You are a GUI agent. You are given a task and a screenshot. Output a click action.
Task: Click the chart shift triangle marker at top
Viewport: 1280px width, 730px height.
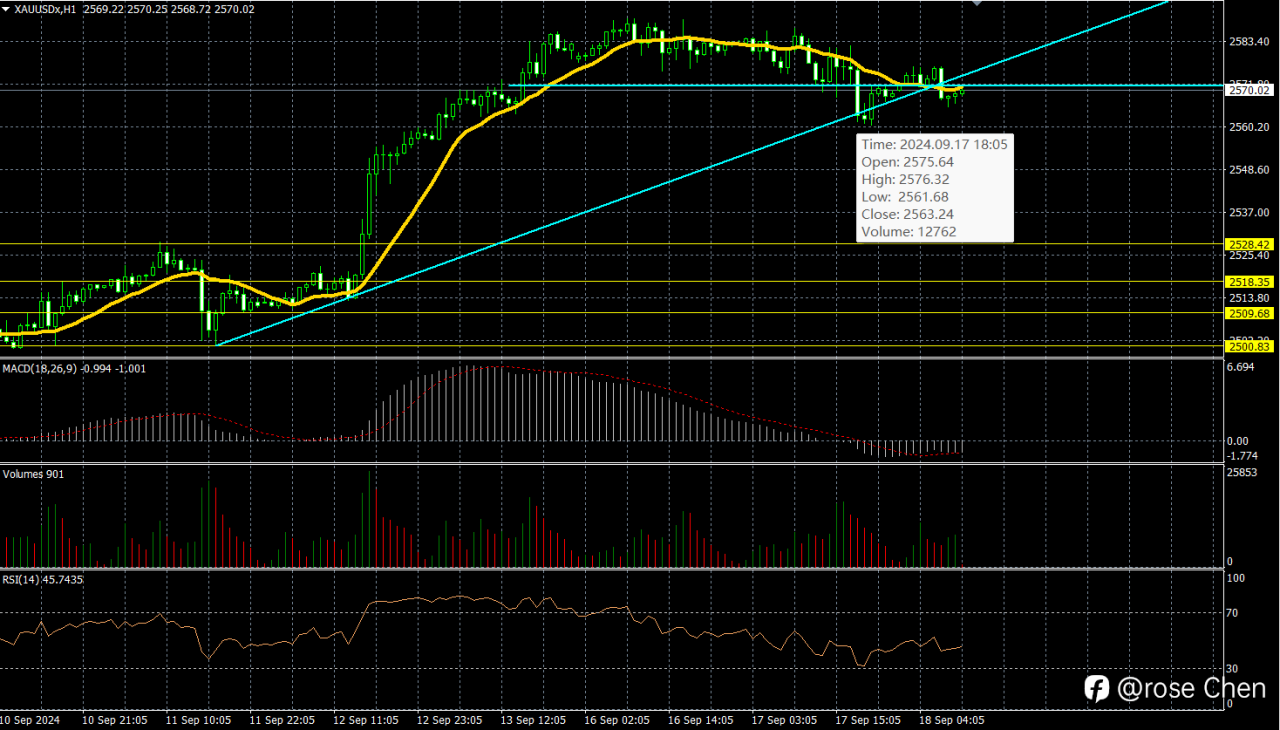coord(978,4)
